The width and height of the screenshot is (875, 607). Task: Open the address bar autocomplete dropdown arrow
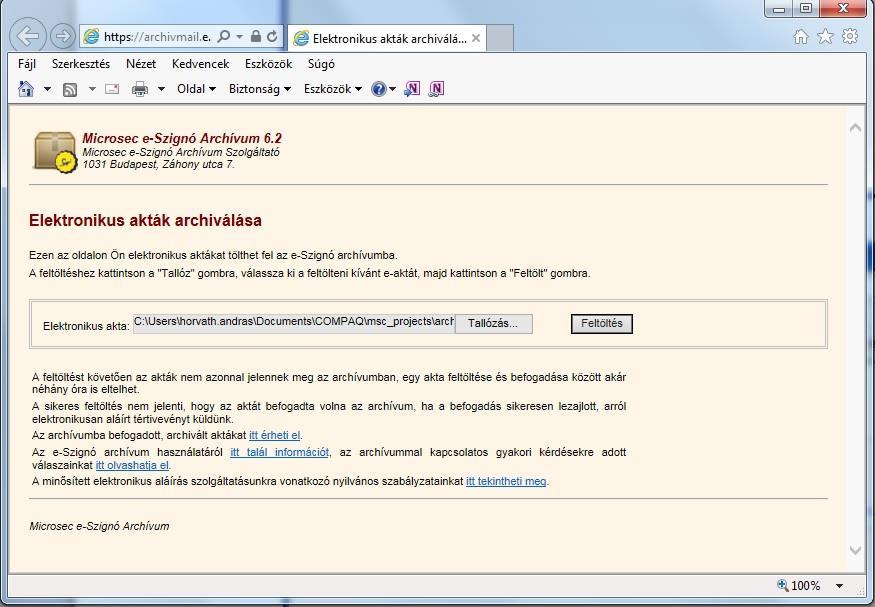coord(239,37)
